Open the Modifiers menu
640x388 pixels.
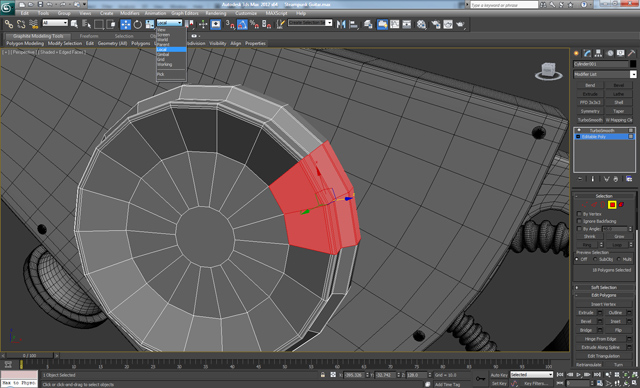coord(130,13)
